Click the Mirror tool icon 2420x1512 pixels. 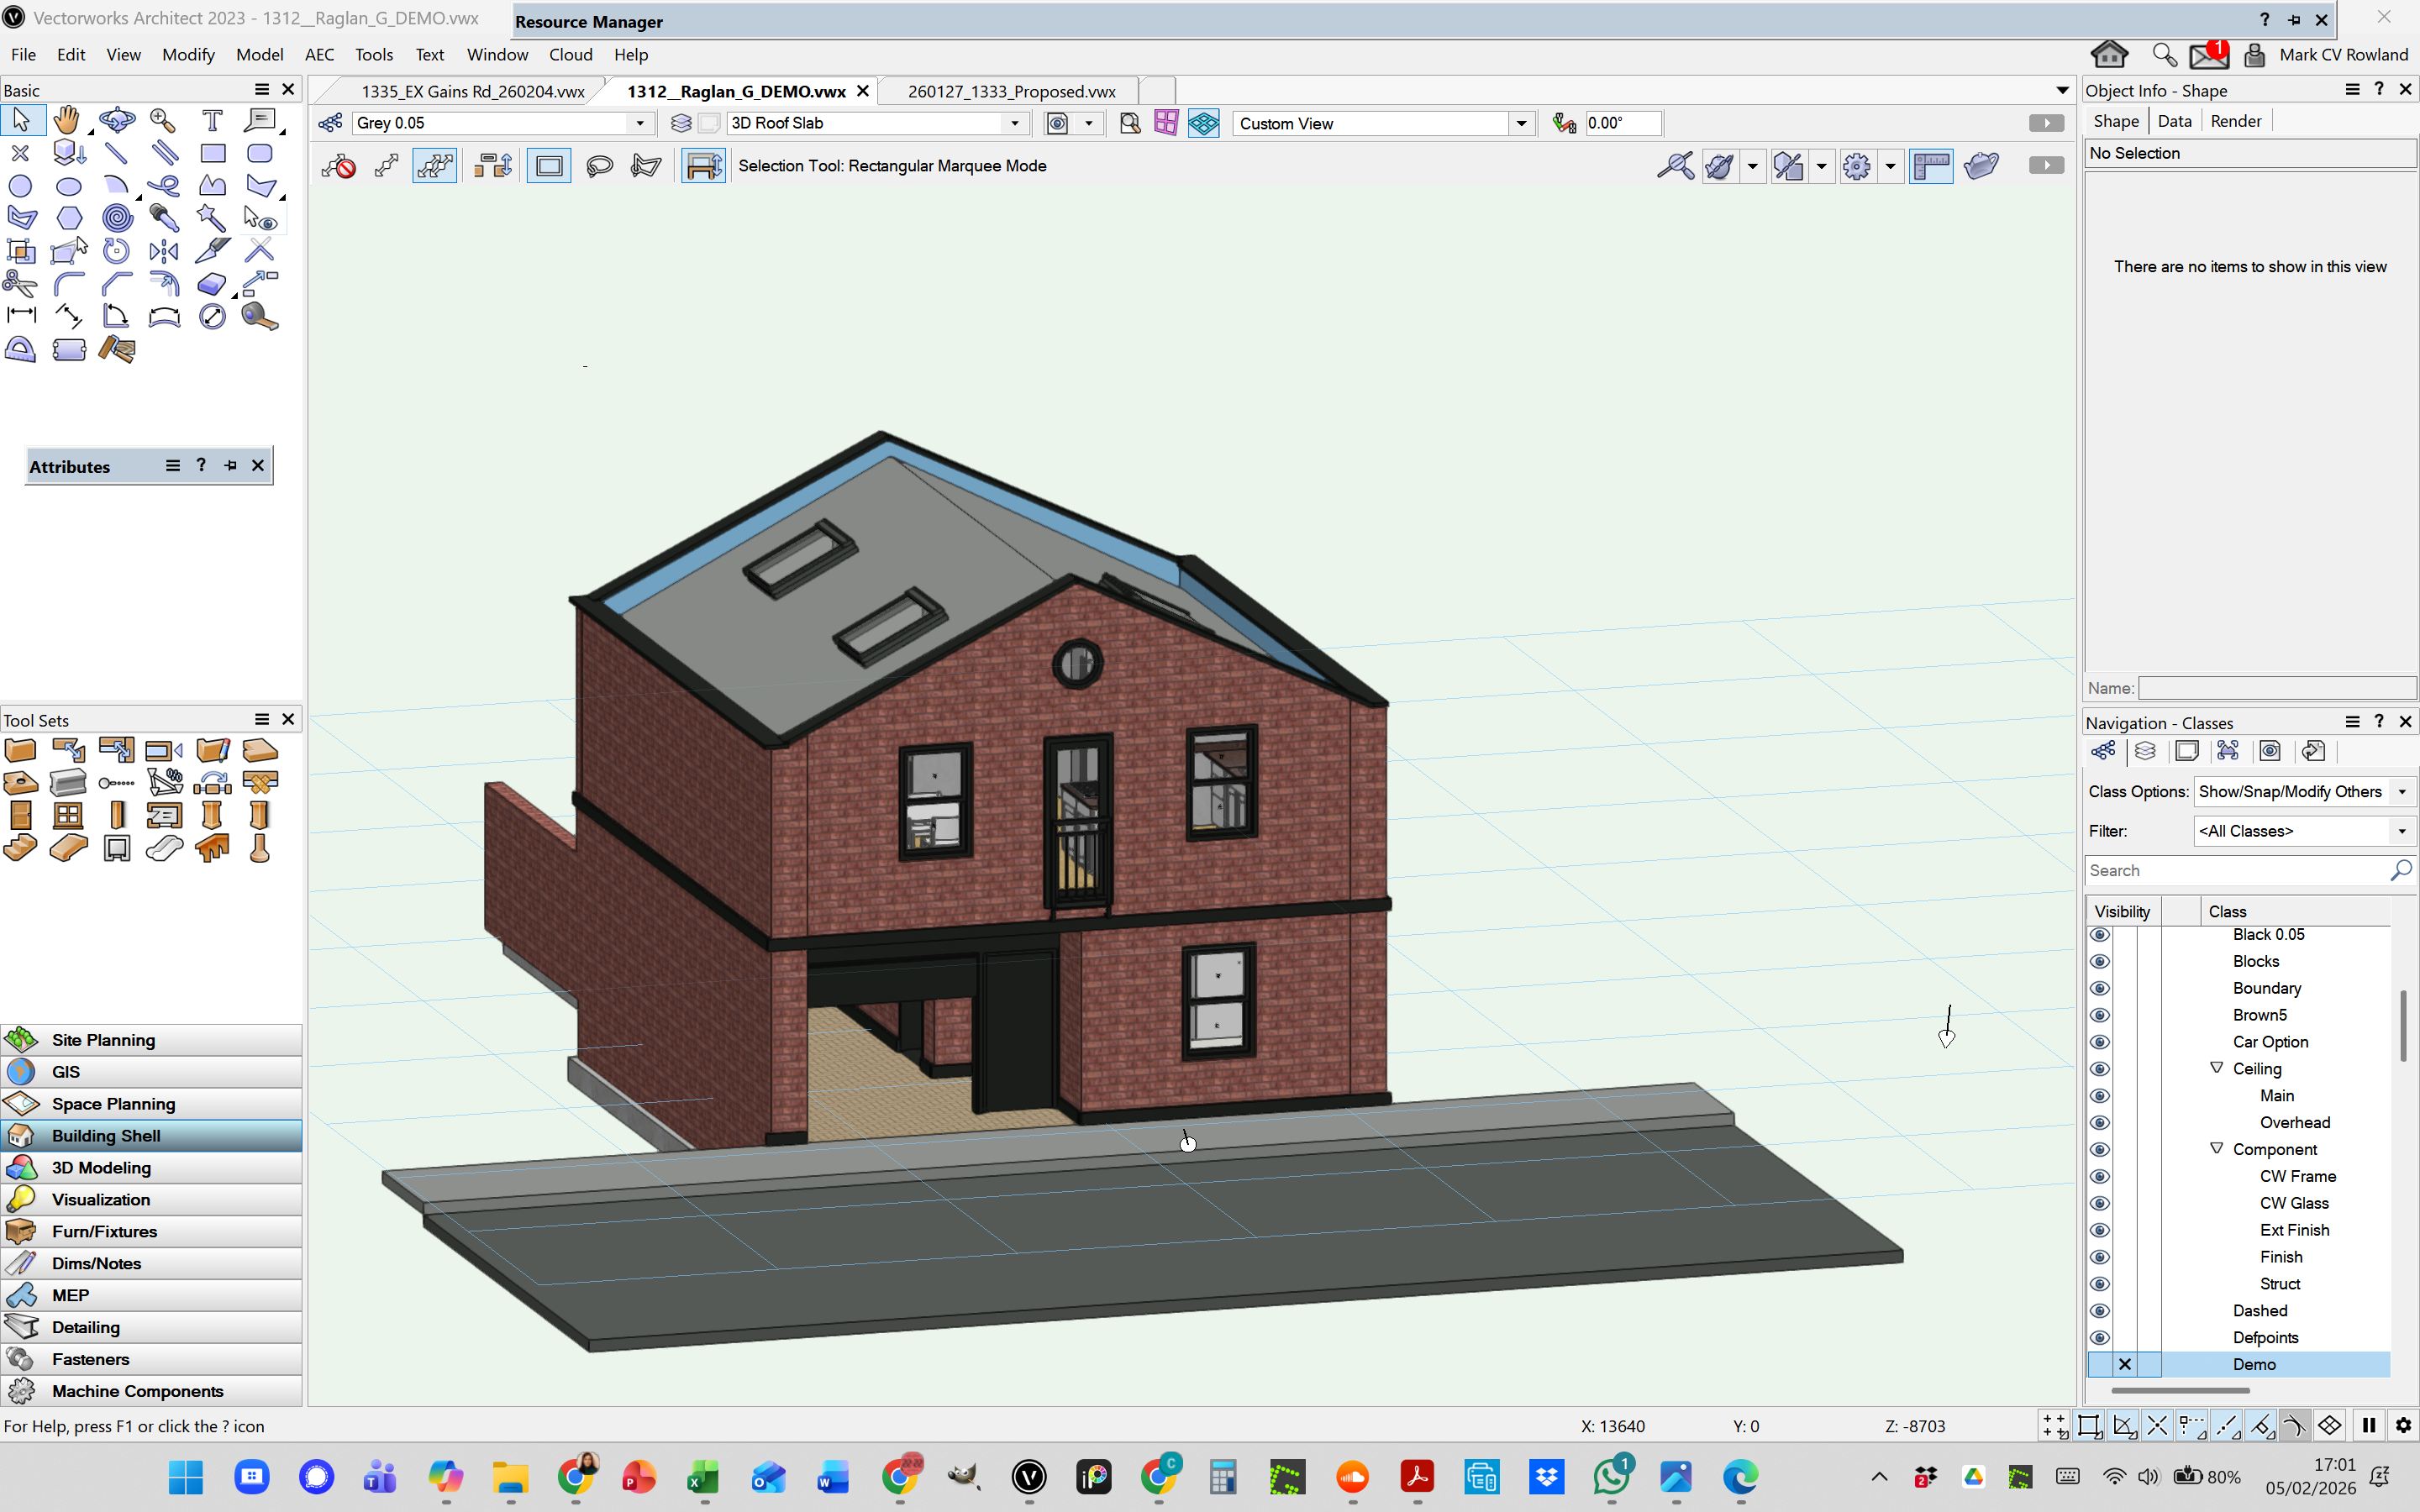point(163,251)
